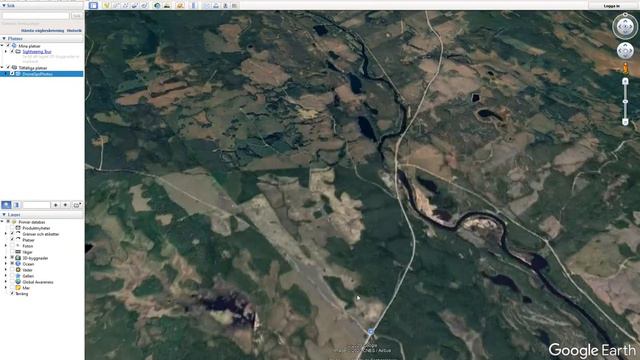Click the add folder icon in Places toolbar
The width and height of the screenshot is (640, 360).
(77, 205)
